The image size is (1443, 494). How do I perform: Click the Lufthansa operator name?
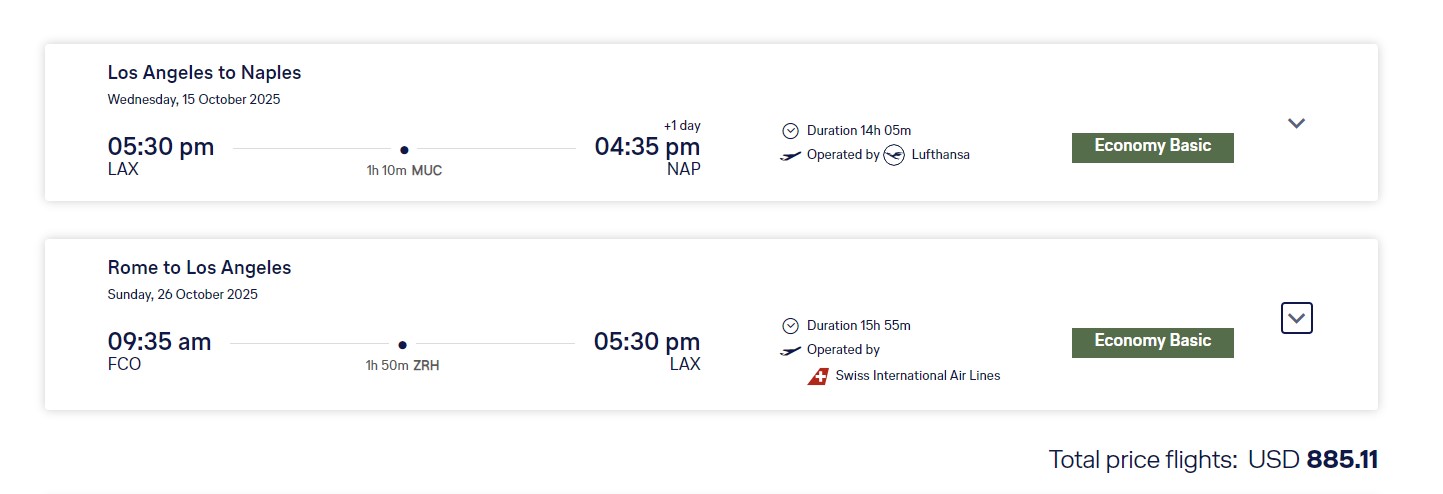click(x=941, y=155)
